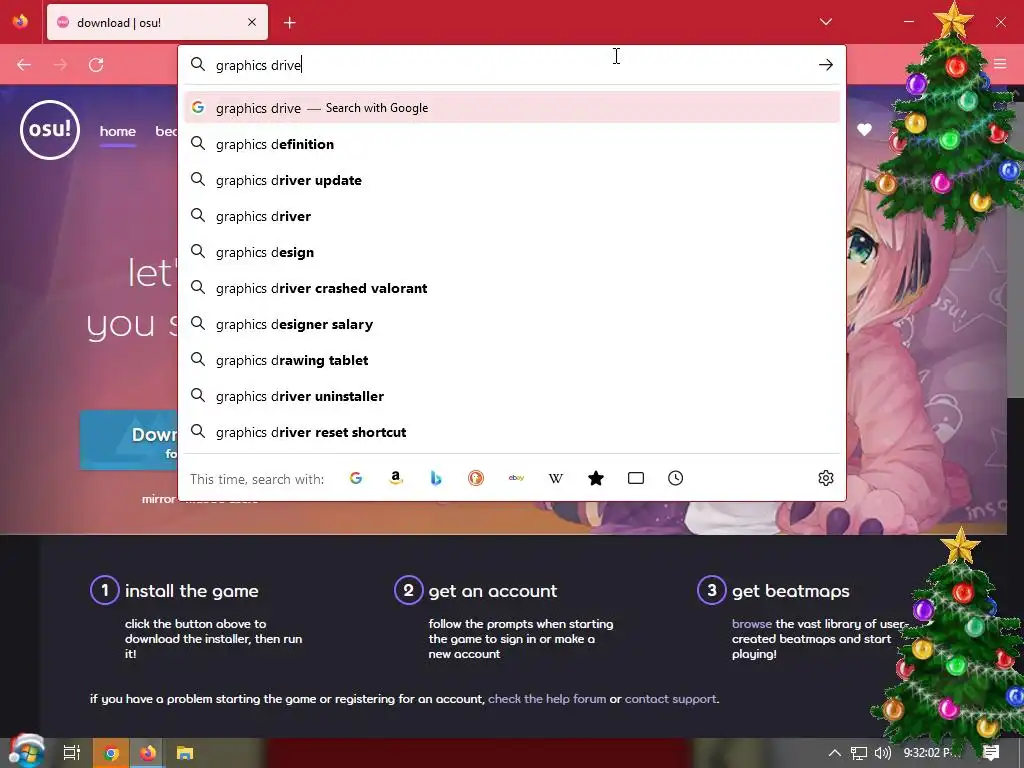Screen dimensions: 1024x768
Task: Click the white heart support icon
Action: click(x=864, y=129)
